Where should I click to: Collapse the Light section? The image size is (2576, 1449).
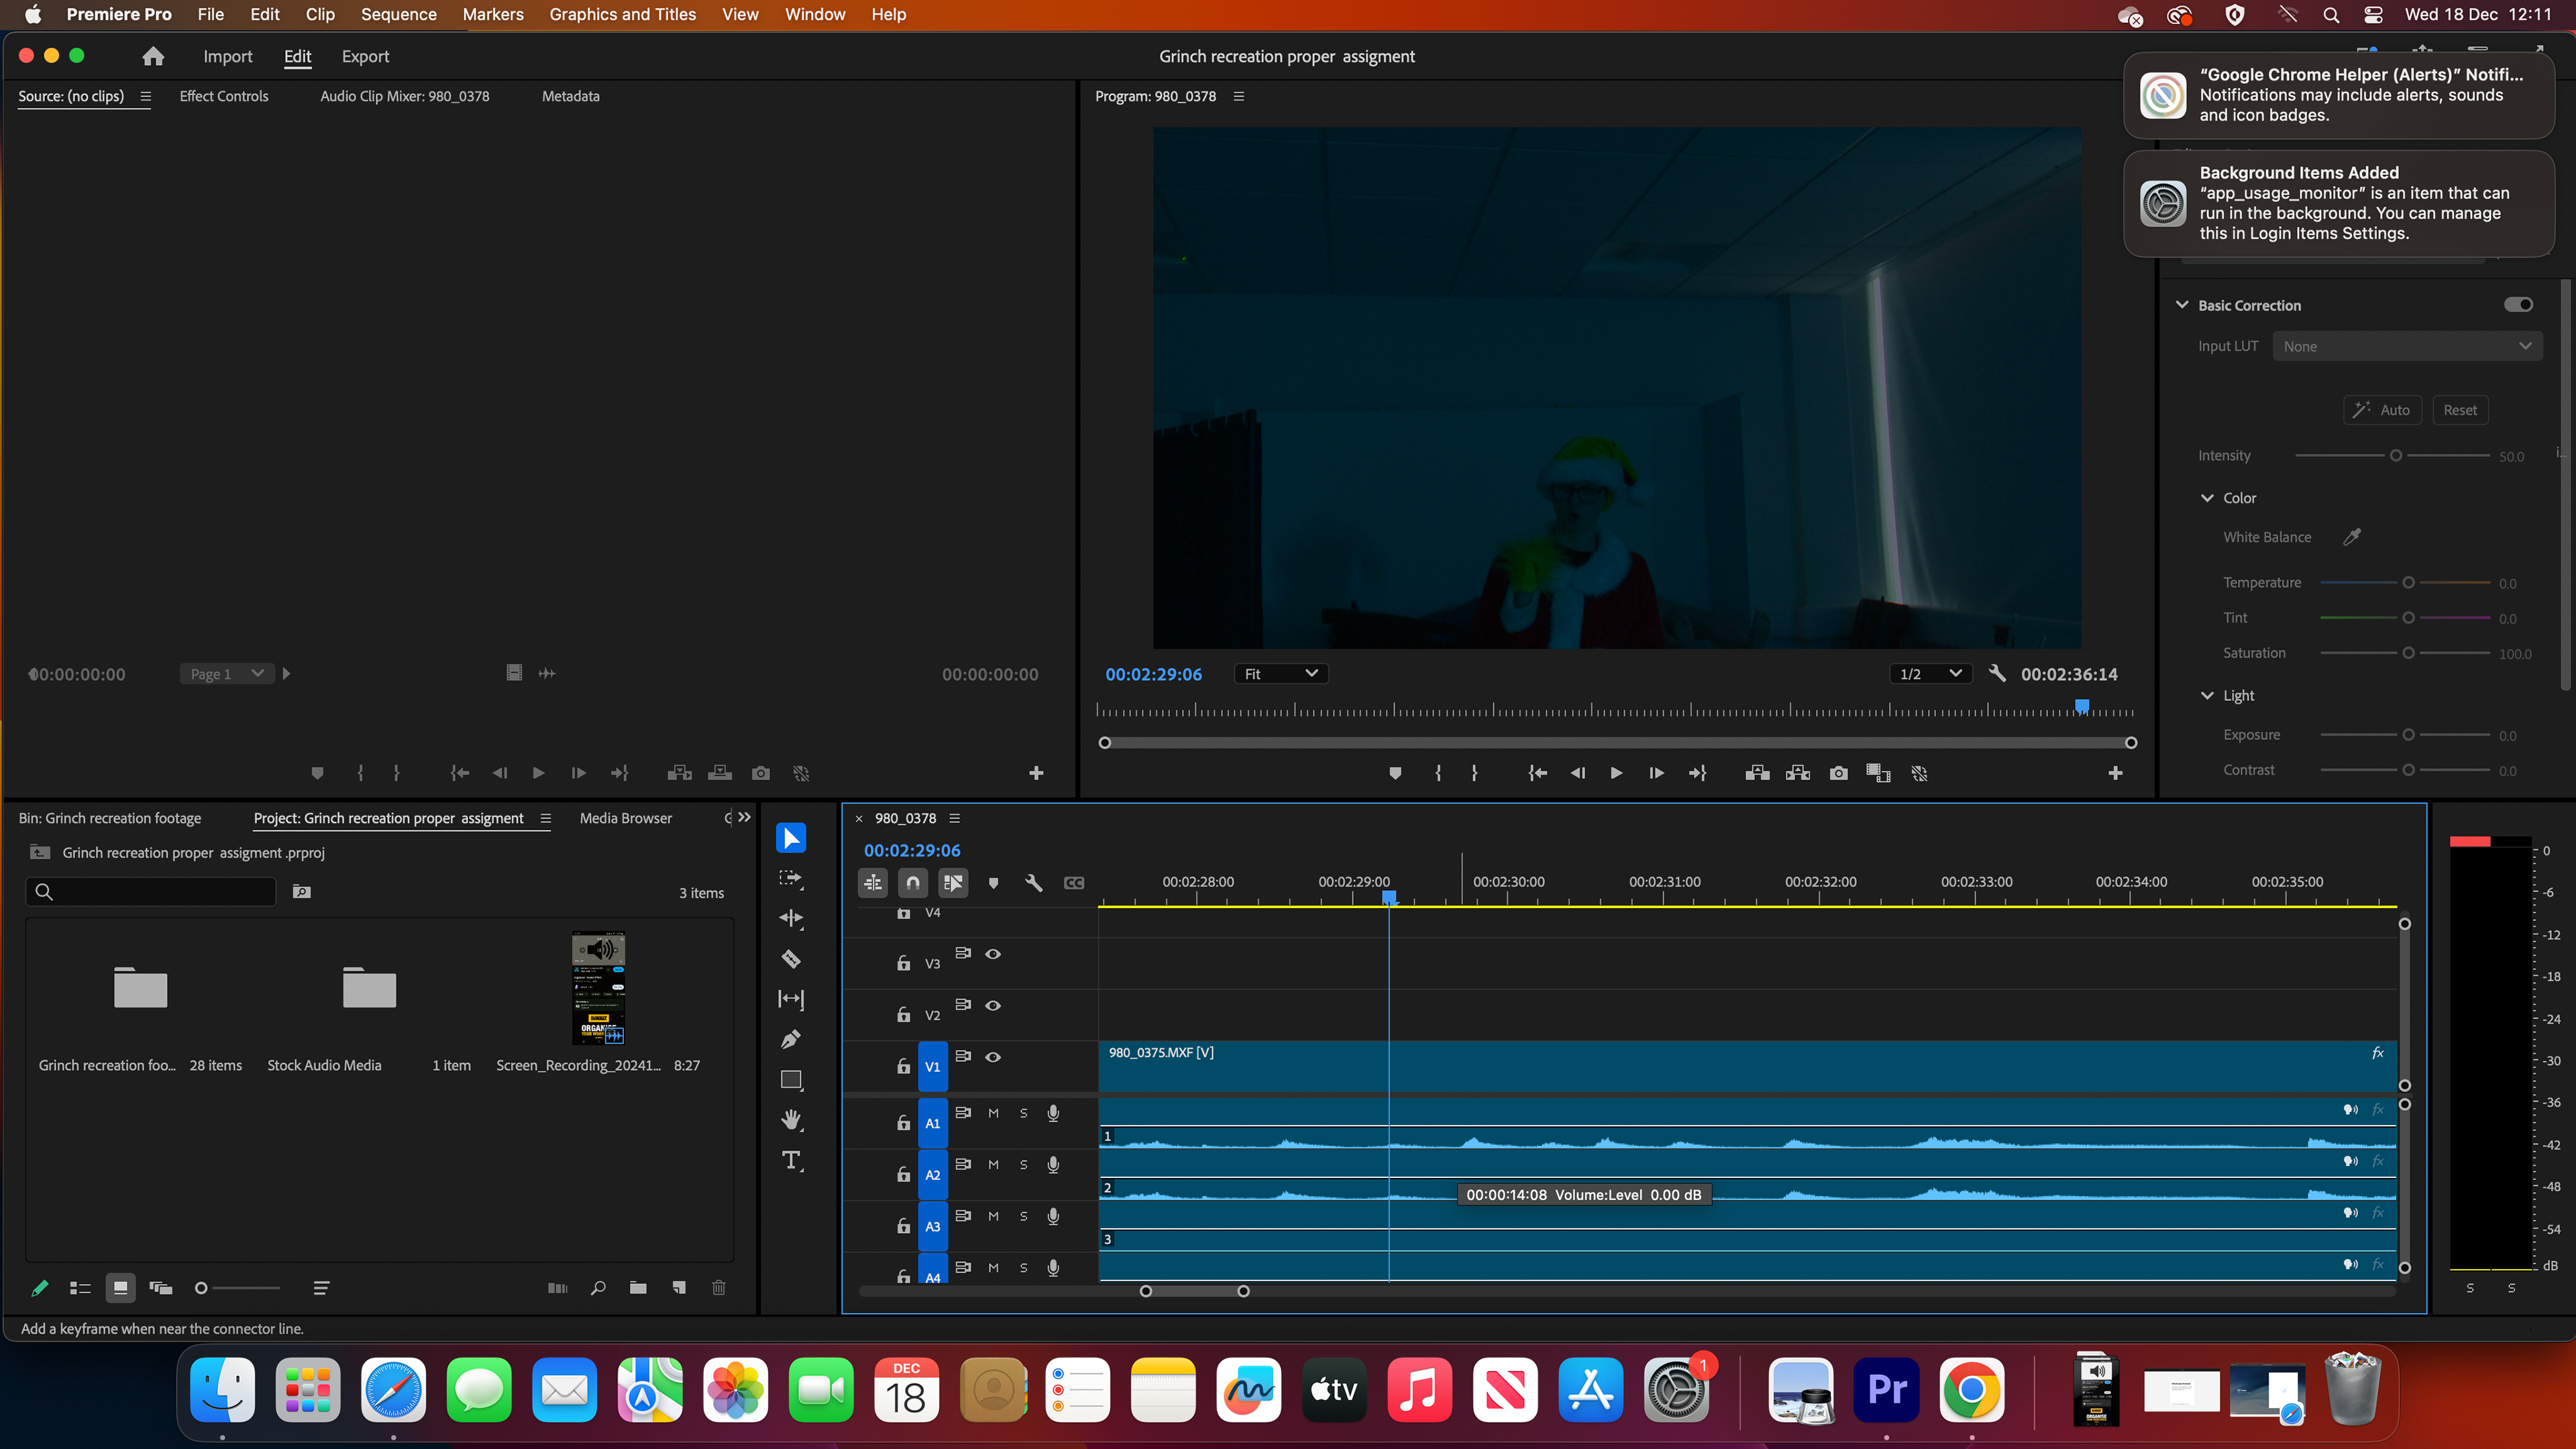click(2206, 696)
